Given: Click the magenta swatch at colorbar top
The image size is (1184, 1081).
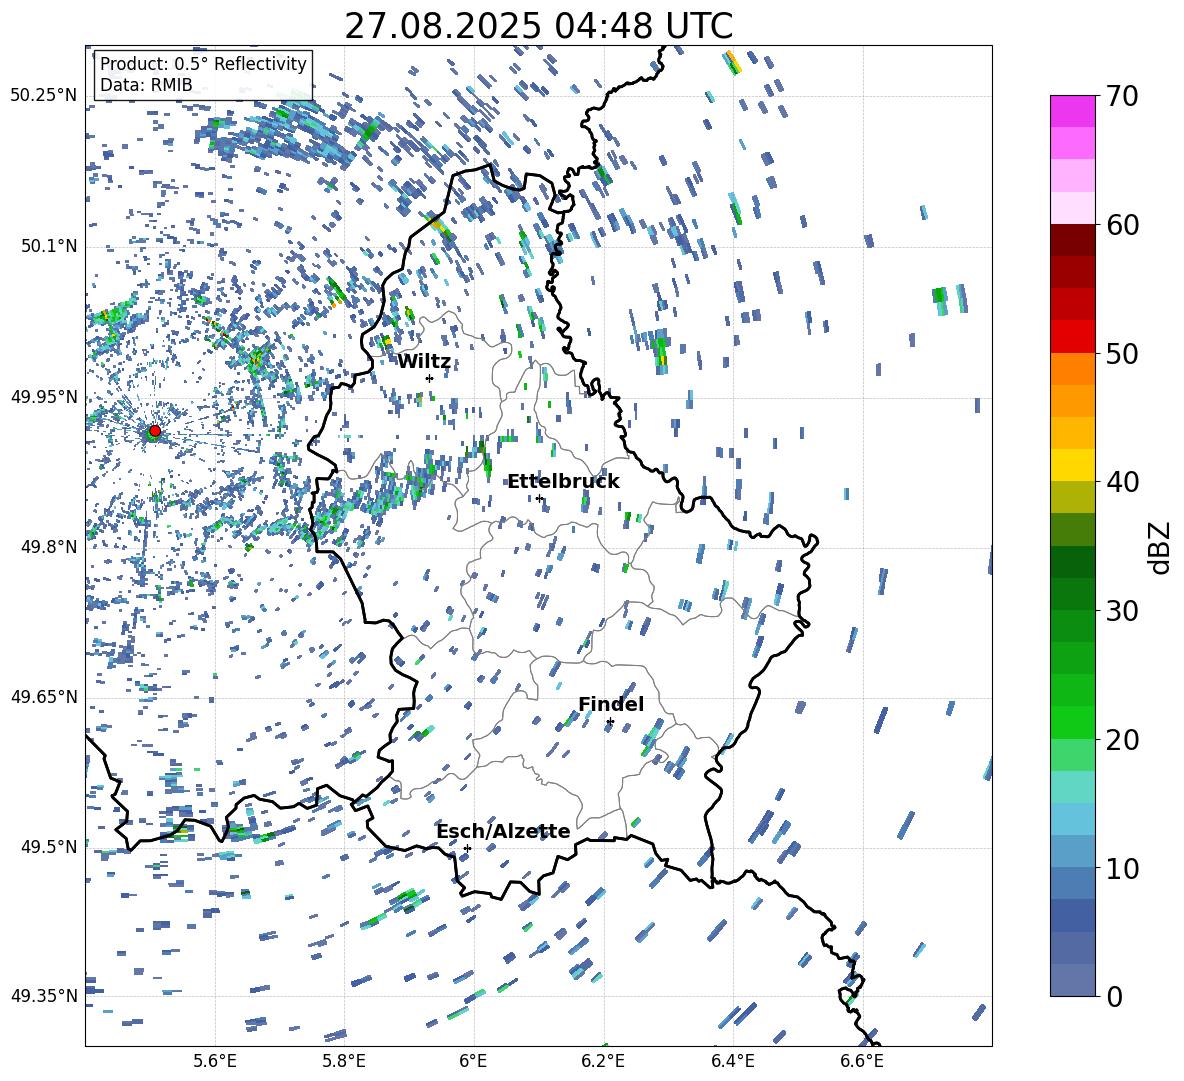Looking at the screenshot, I should (x=1072, y=111).
